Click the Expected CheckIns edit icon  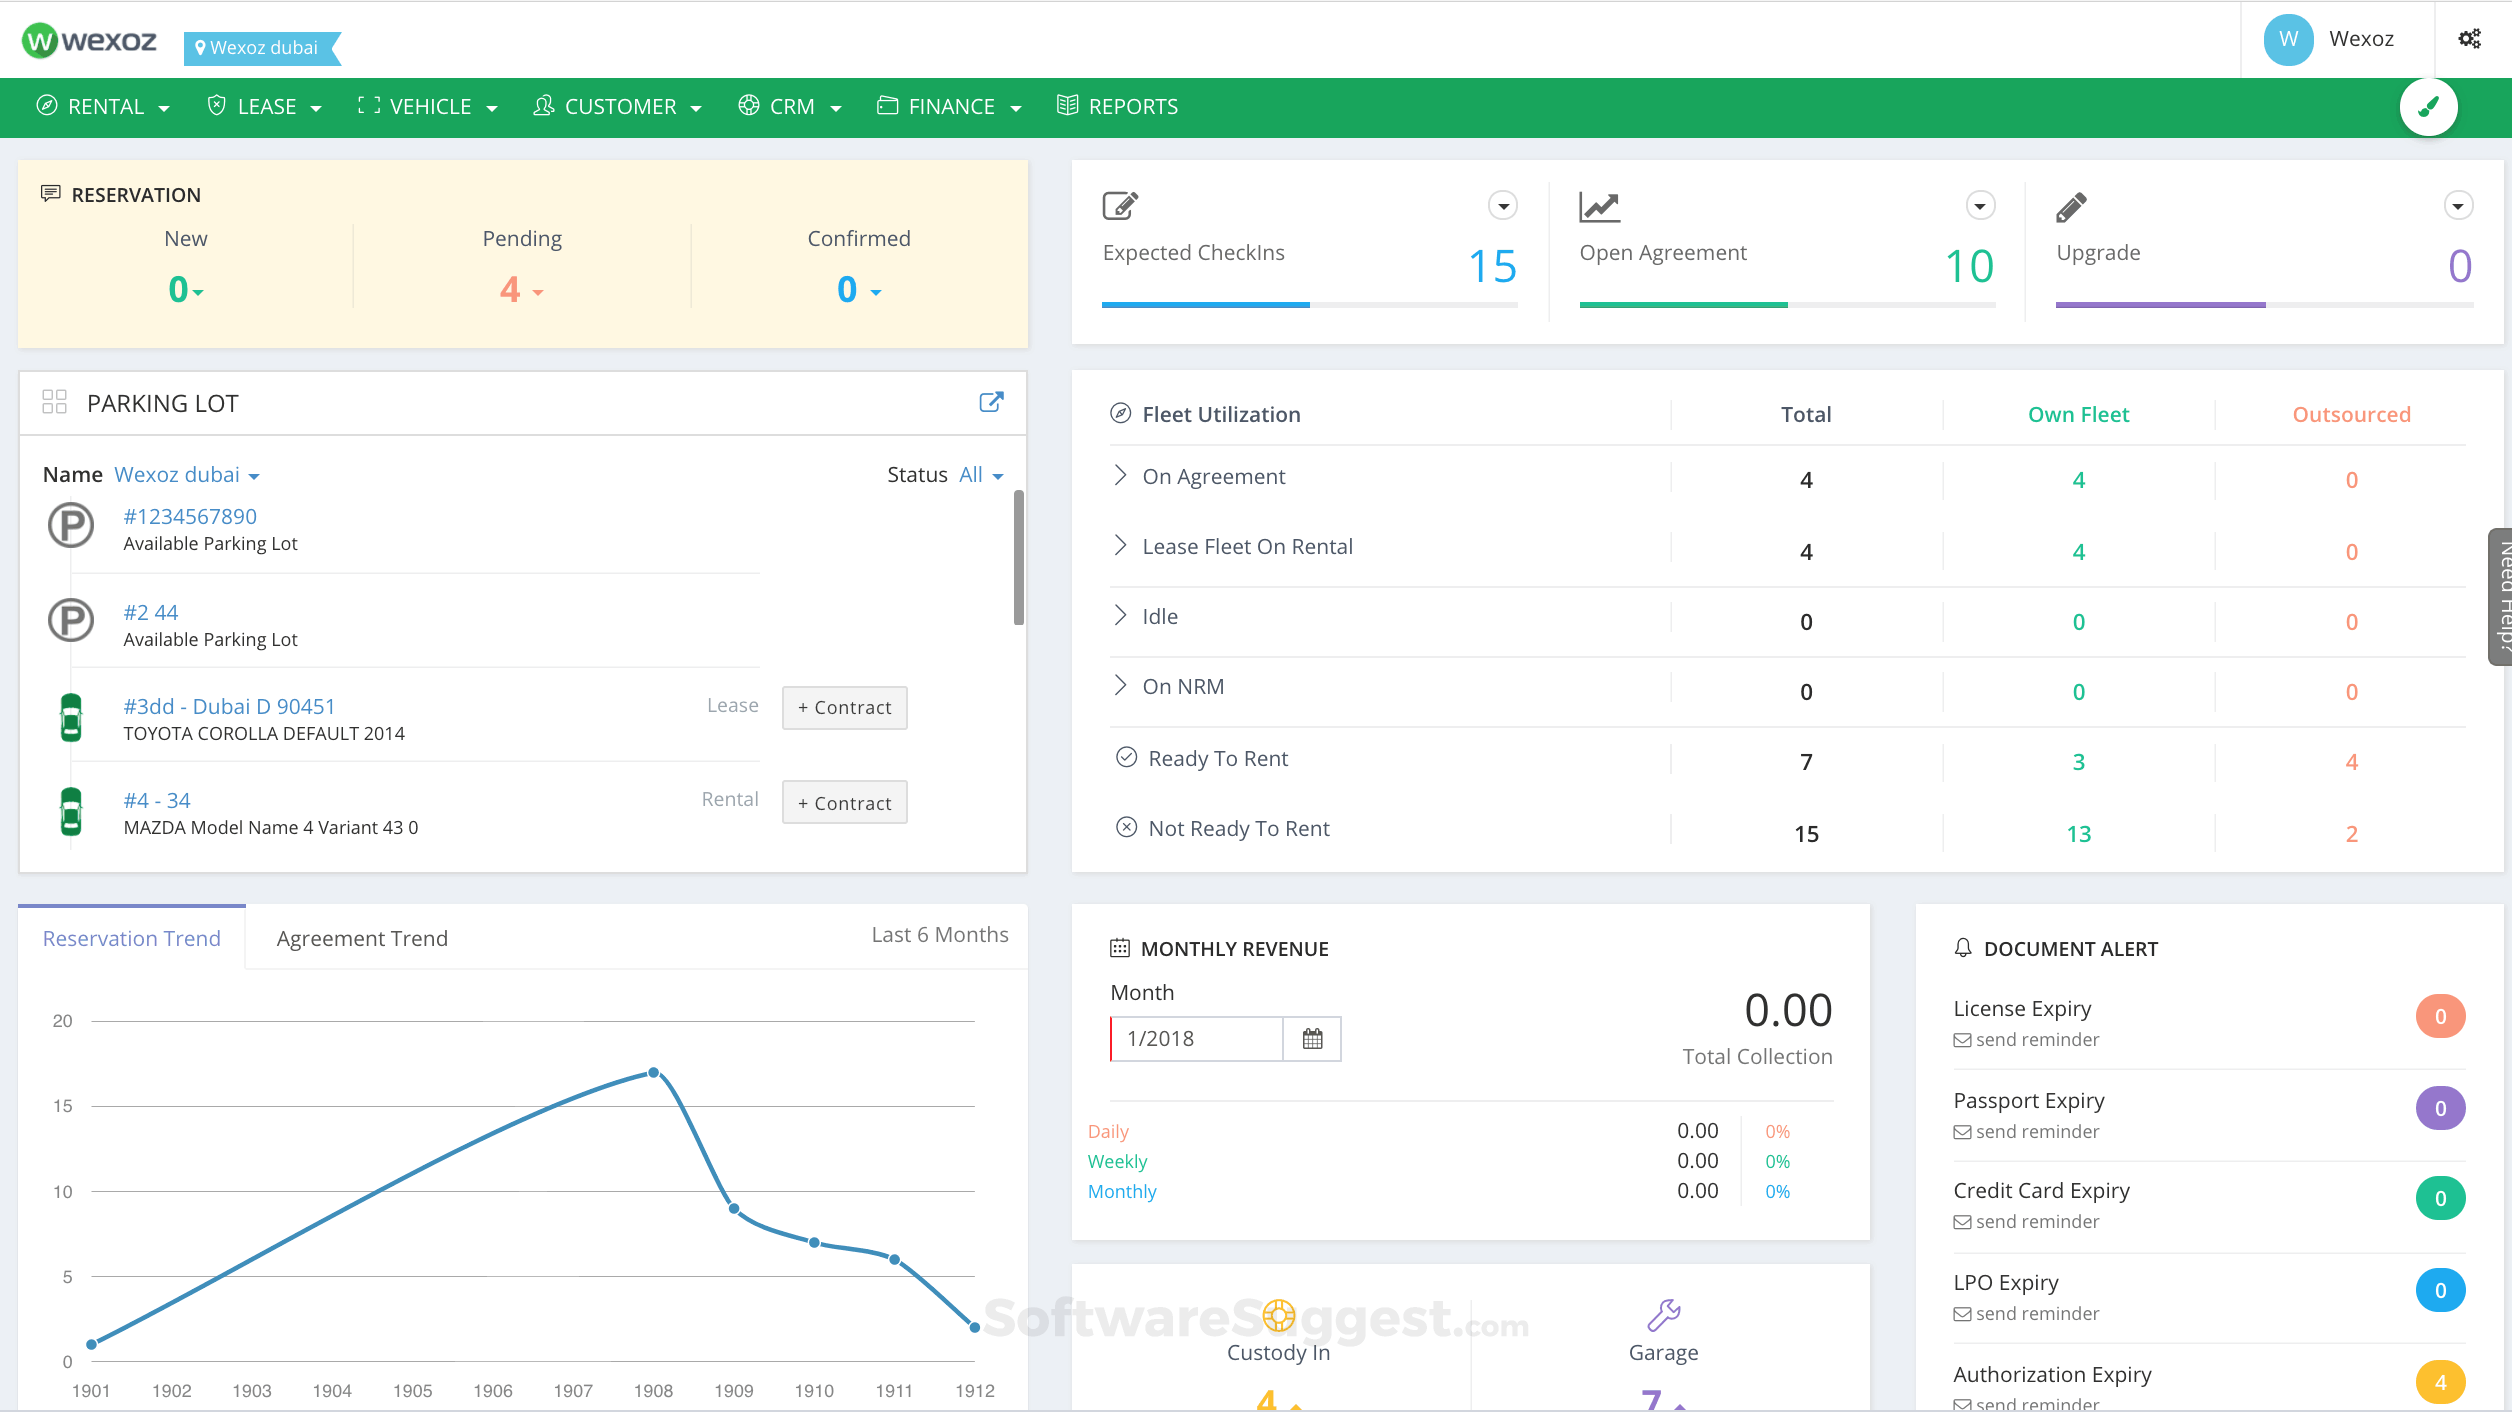click(x=1119, y=206)
